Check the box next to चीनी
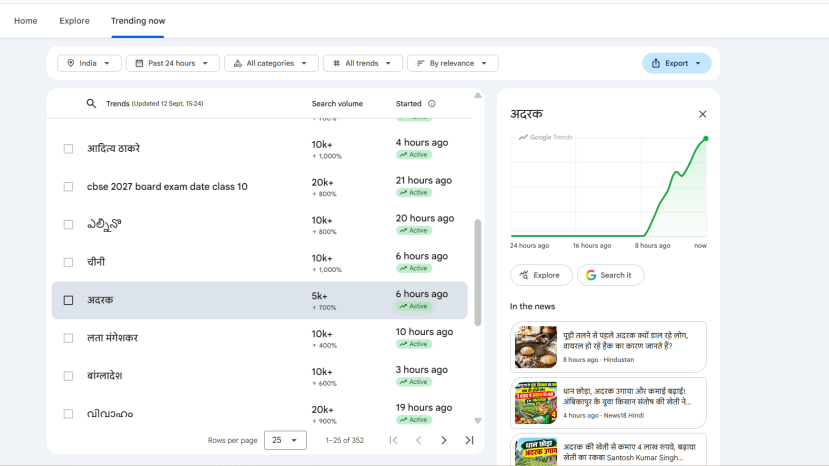 coord(68,262)
